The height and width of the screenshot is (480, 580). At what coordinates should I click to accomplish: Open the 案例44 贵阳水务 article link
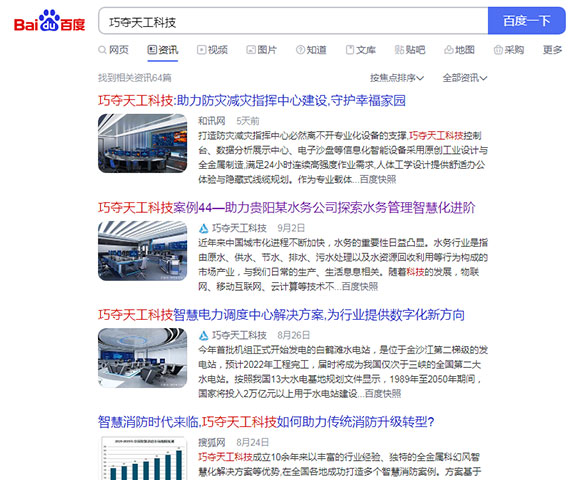coord(287,208)
